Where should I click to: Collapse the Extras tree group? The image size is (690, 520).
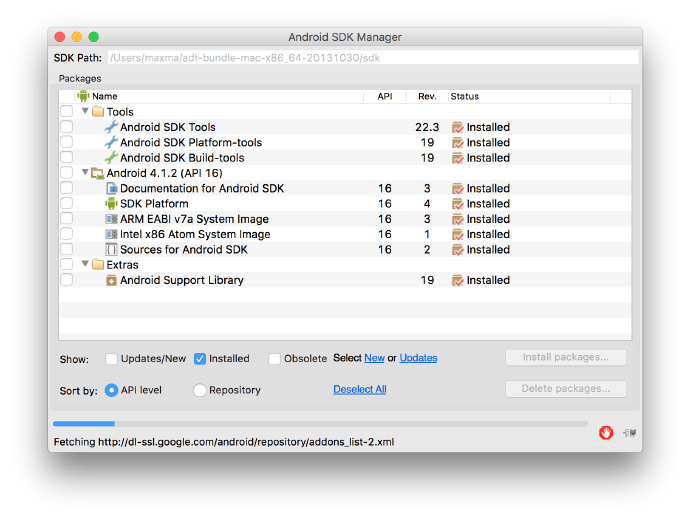pos(85,264)
